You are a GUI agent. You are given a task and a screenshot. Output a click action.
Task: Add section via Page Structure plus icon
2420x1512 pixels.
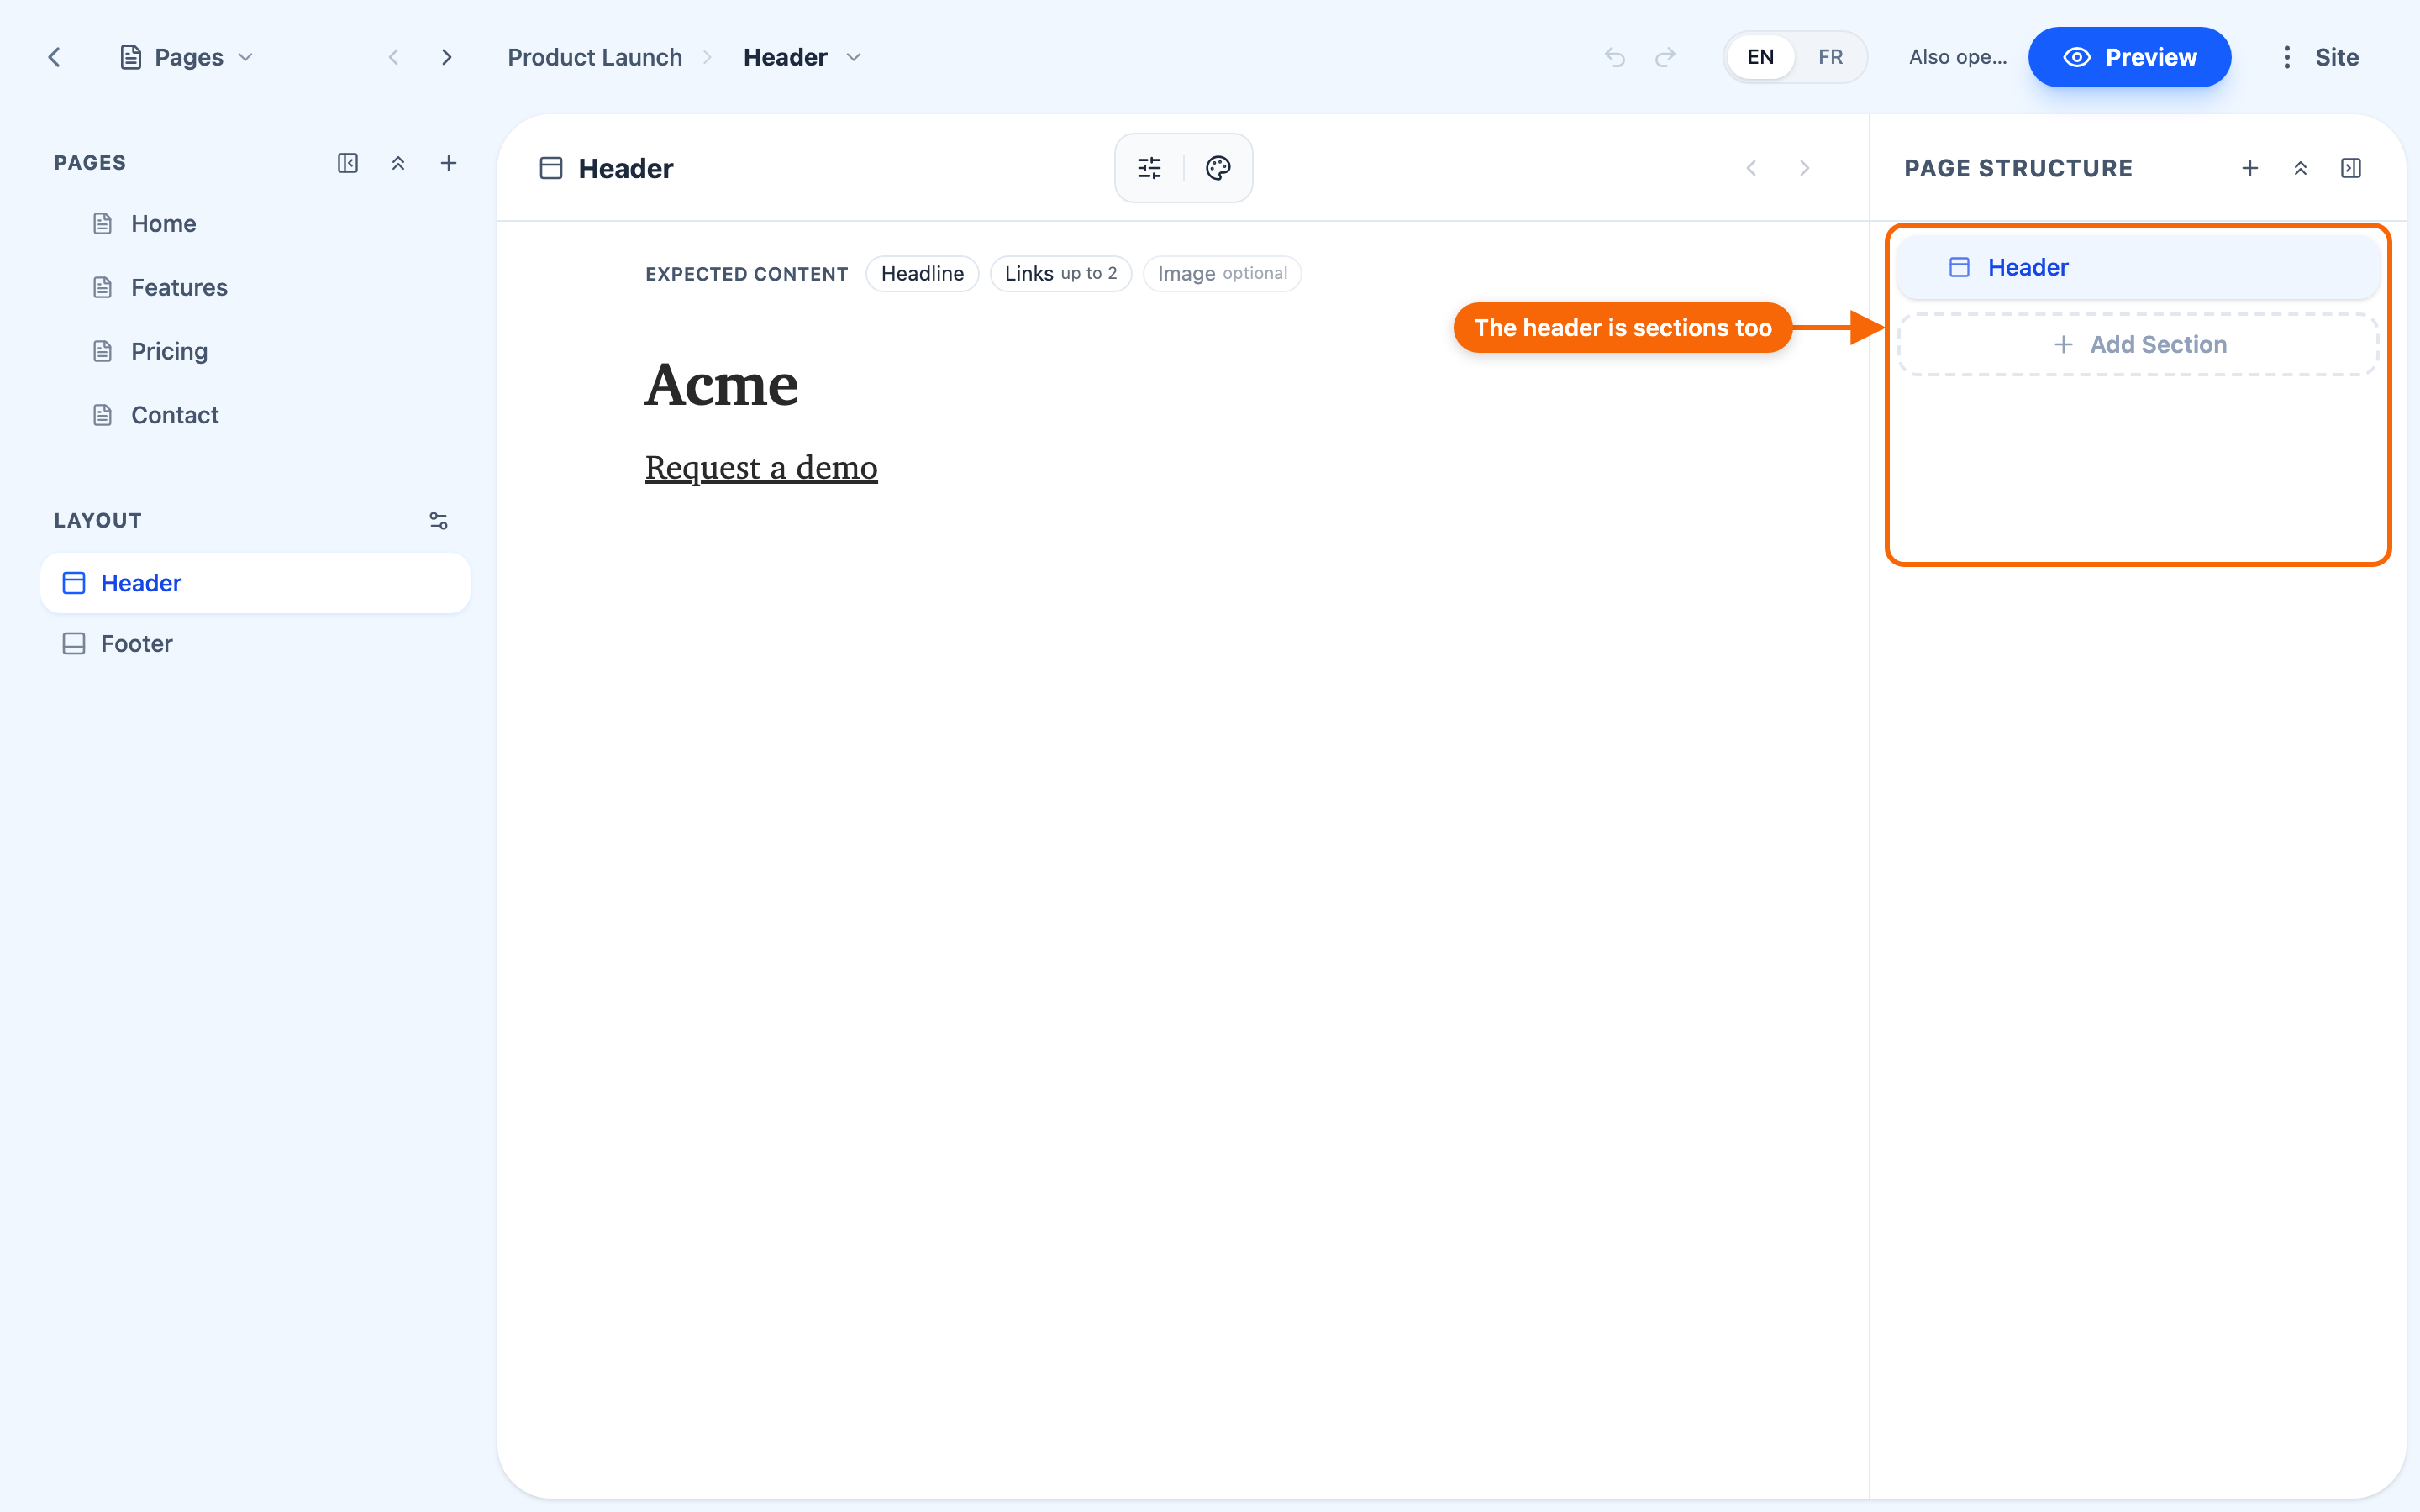point(2250,168)
